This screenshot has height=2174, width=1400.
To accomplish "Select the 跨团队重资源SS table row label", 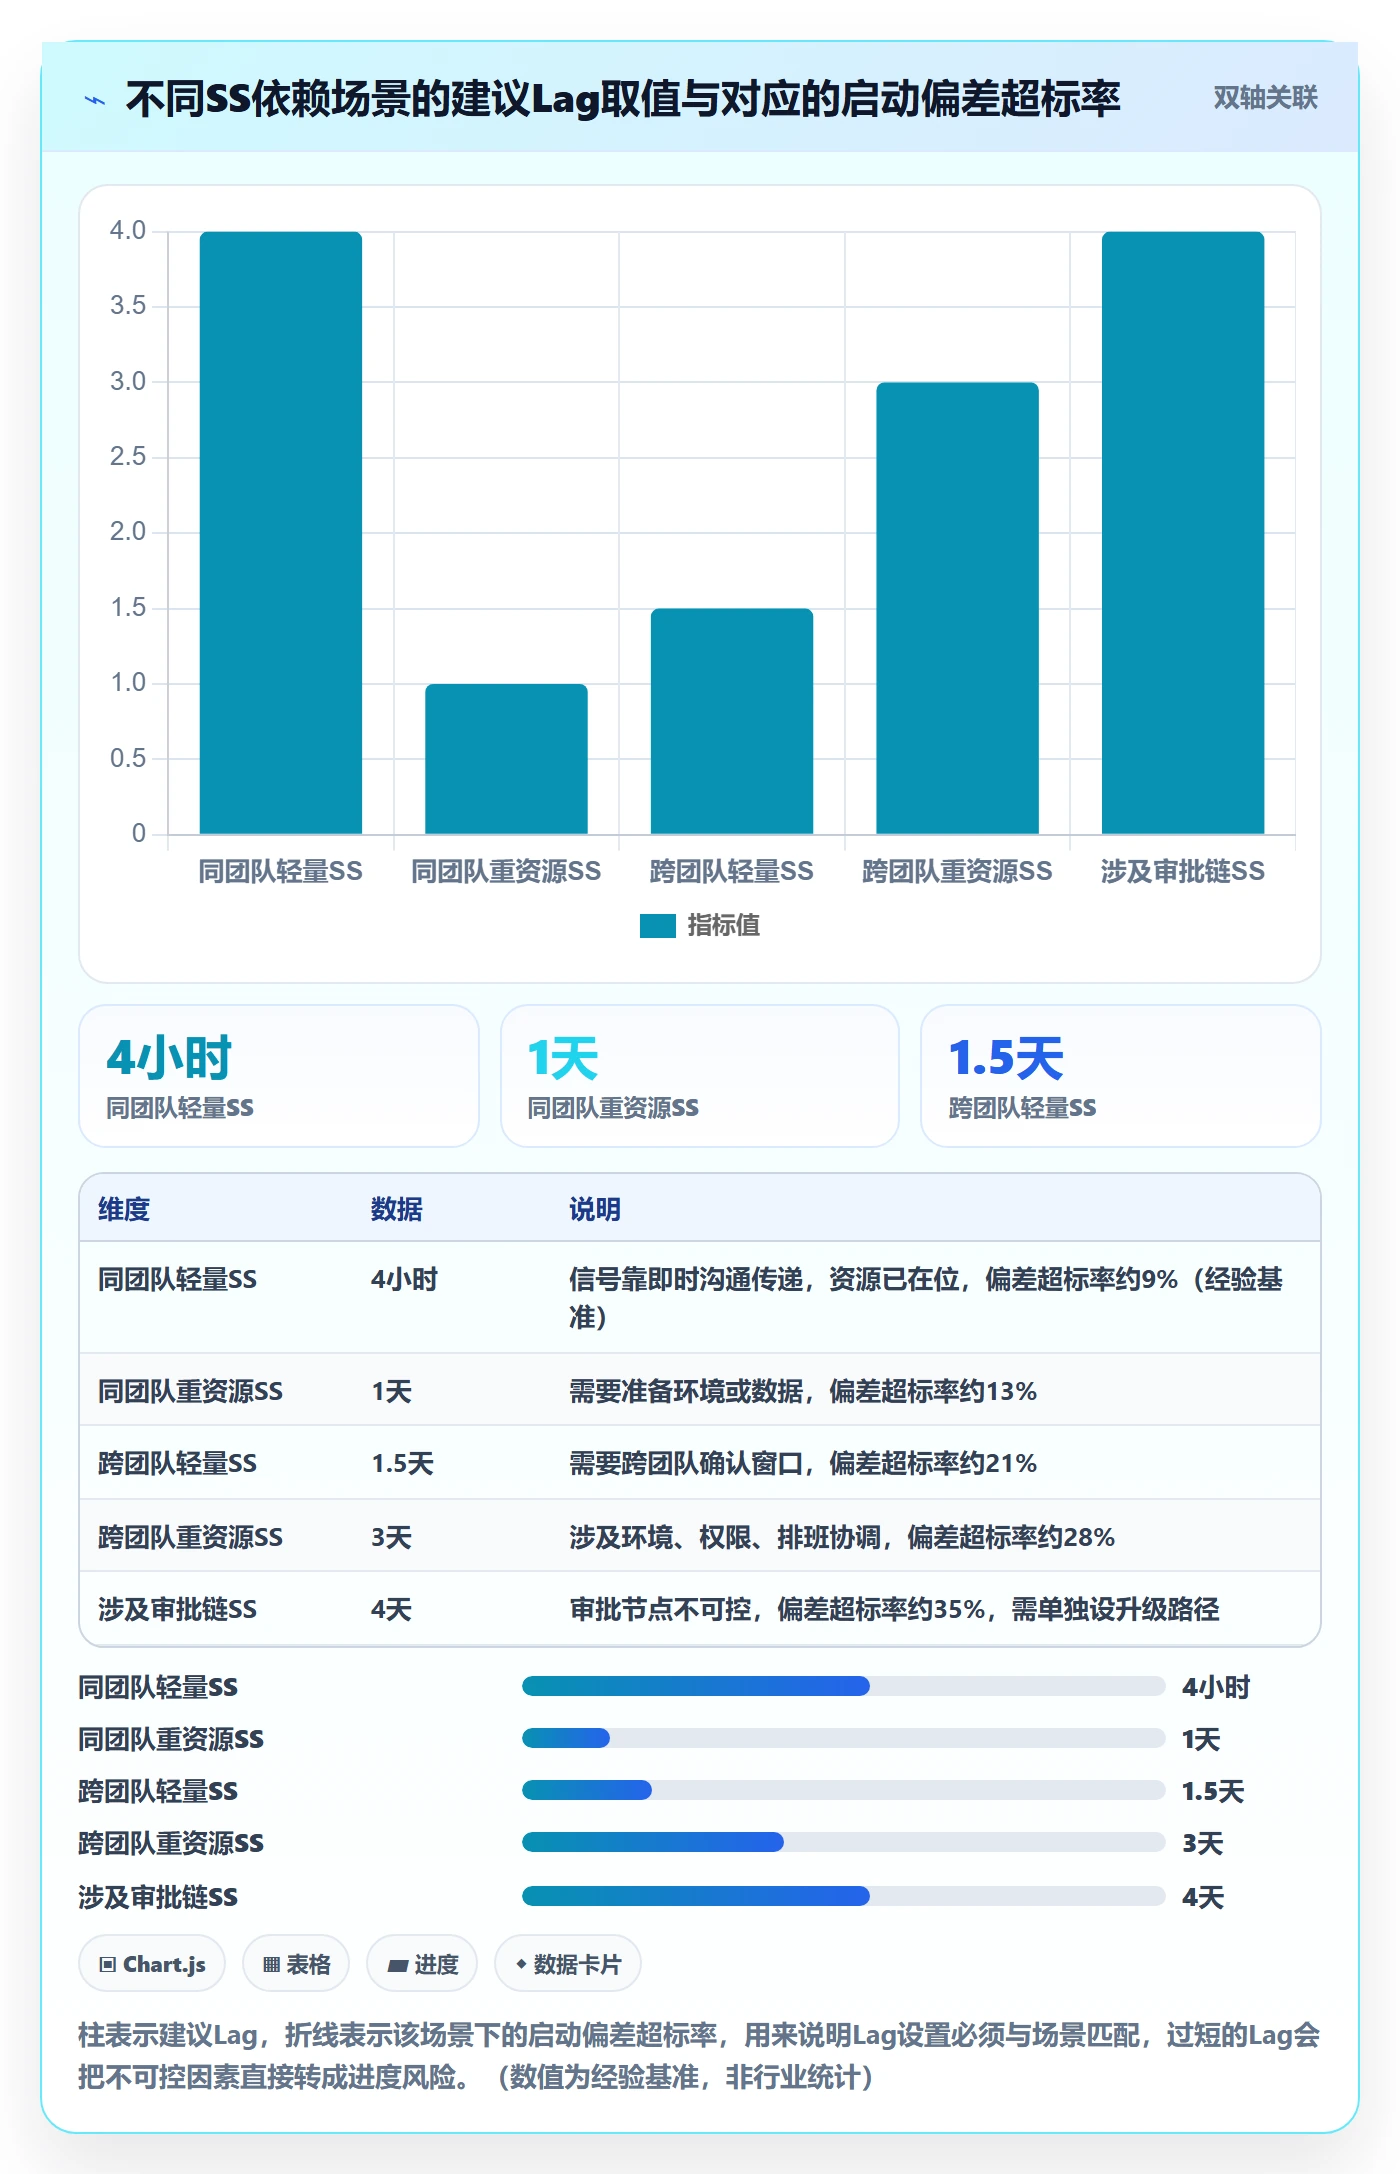I will tap(190, 1537).
